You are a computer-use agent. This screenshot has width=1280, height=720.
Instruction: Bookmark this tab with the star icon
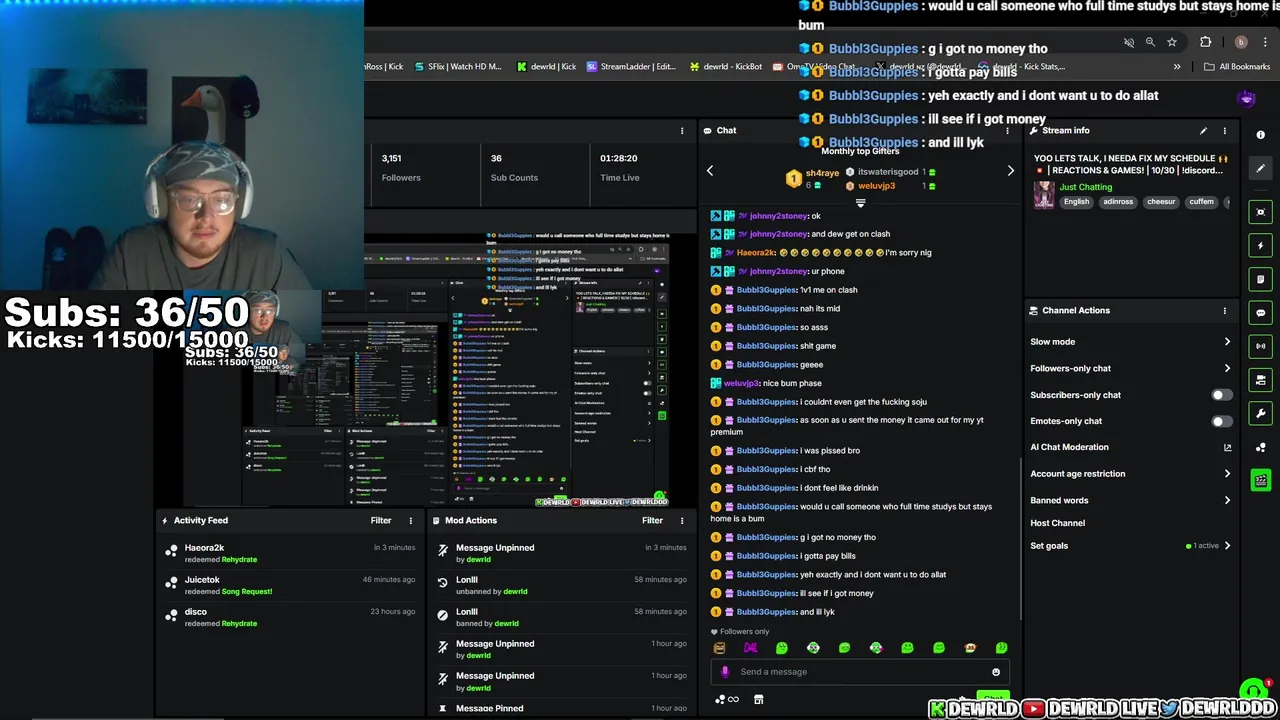click(x=1172, y=42)
